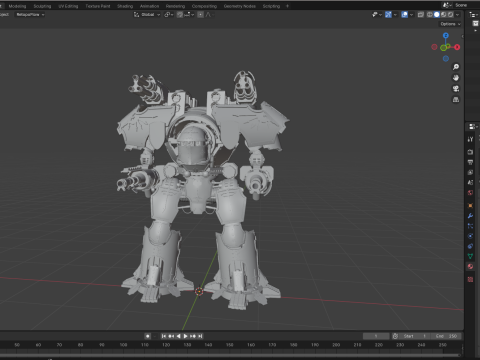Click the negative X axis gizmo circle
This screenshot has height=360, width=480.
pos(434,47)
